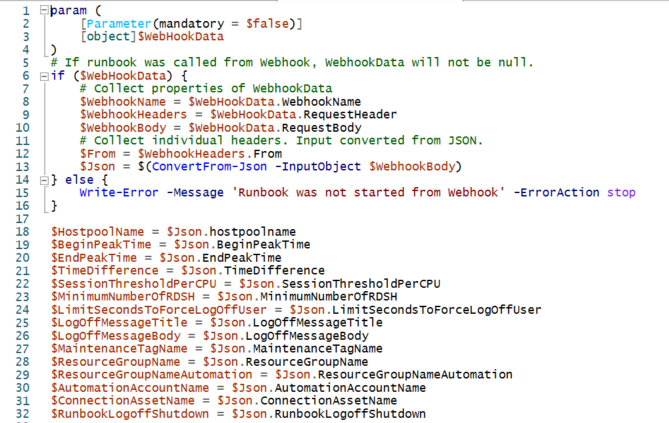Click the $MinimumNumberOfRDSH variable
This screenshot has width=669, height=423.
123,297
